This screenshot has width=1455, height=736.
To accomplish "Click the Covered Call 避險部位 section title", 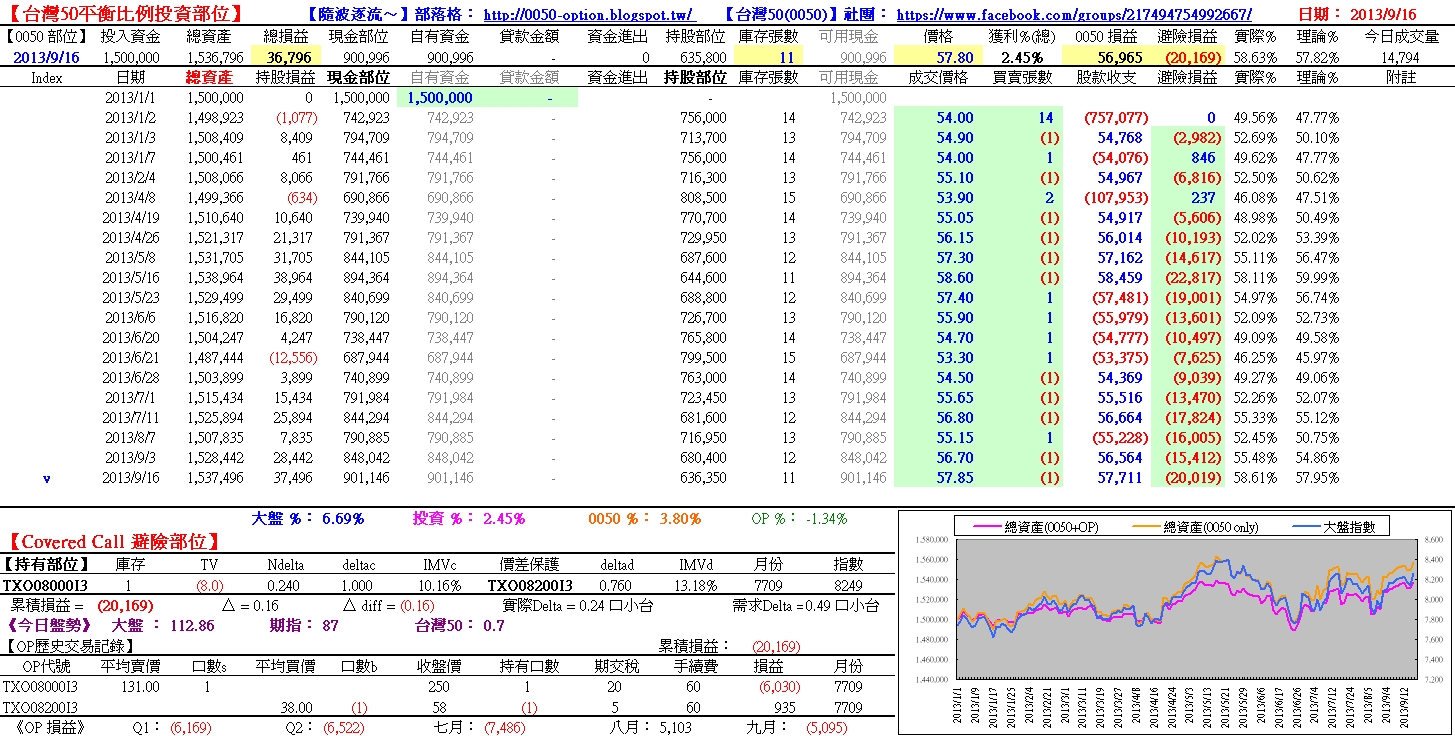I will click(115, 542).
